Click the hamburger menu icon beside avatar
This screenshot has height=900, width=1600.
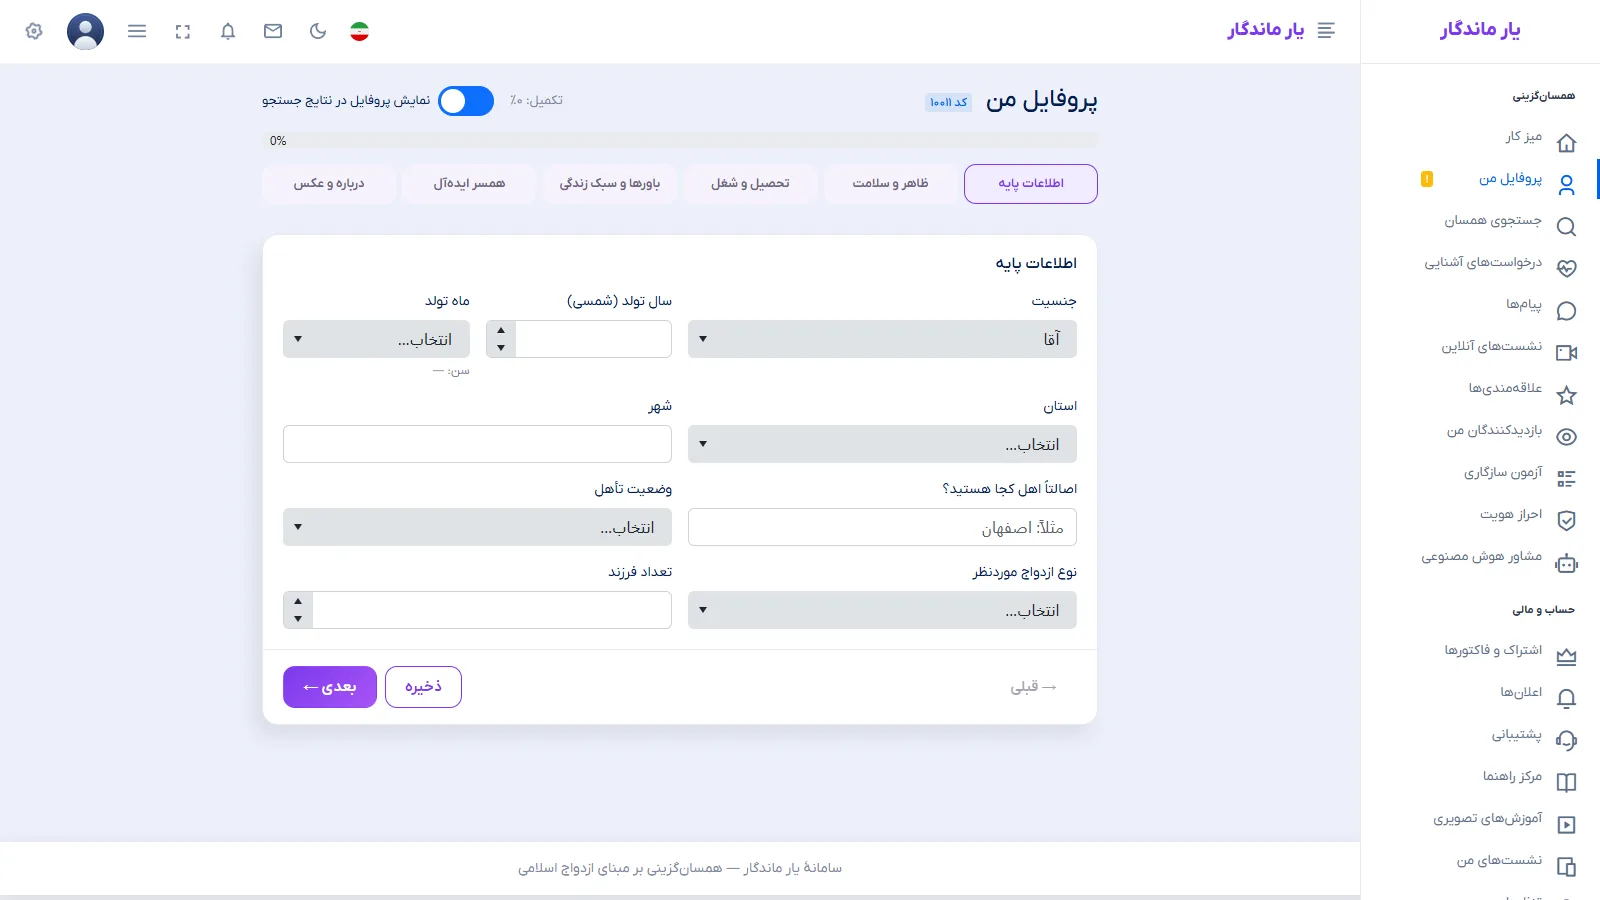tap(137, 31)
